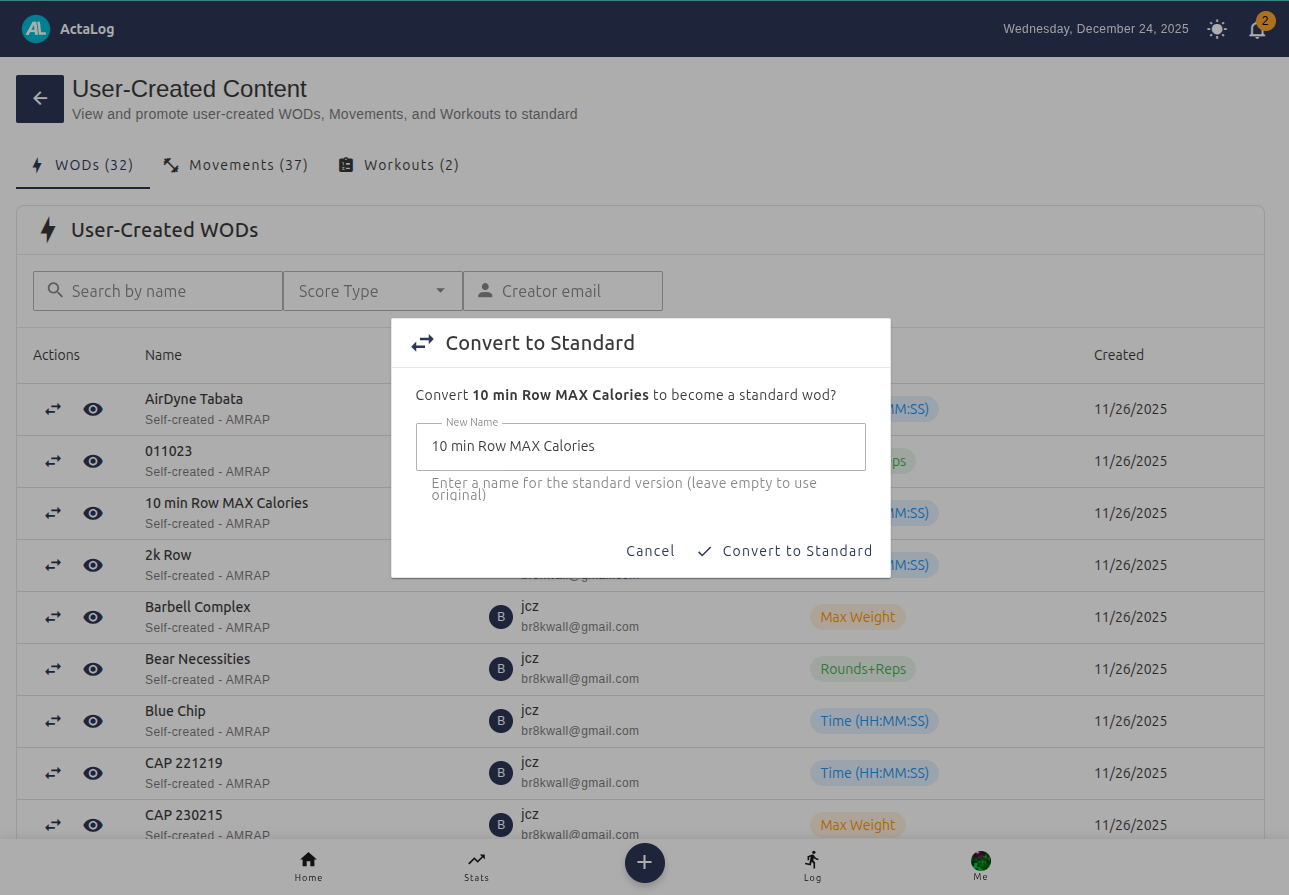Screen dimensions: 1289x895
Task: View details of Barbell Complex via eye icon
Action: (x=93, y=617)
